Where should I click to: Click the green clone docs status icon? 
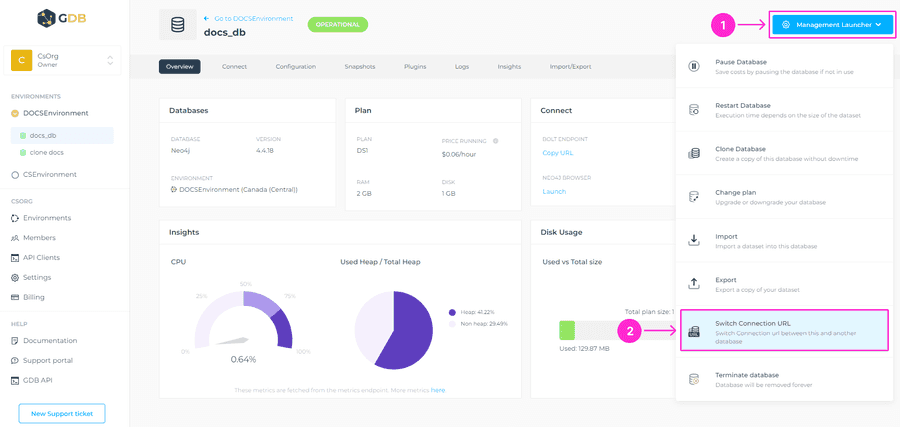23,153
